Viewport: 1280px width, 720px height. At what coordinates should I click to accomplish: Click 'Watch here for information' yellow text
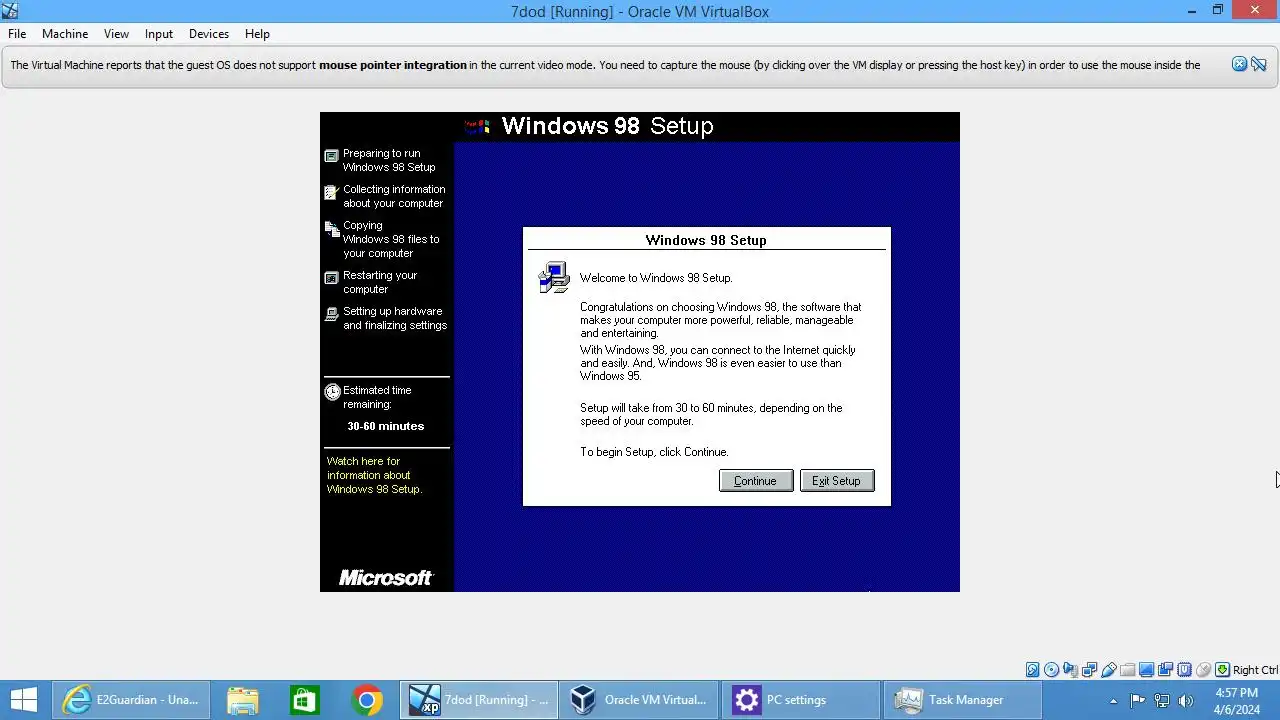click(x=374, y=475)
